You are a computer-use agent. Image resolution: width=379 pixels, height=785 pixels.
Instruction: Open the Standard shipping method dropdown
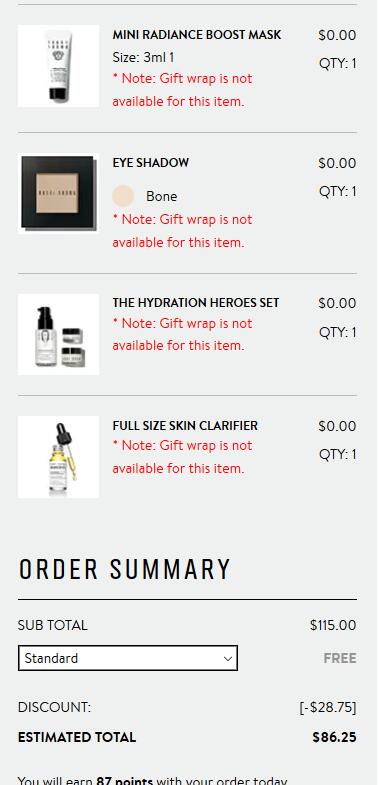128,658
